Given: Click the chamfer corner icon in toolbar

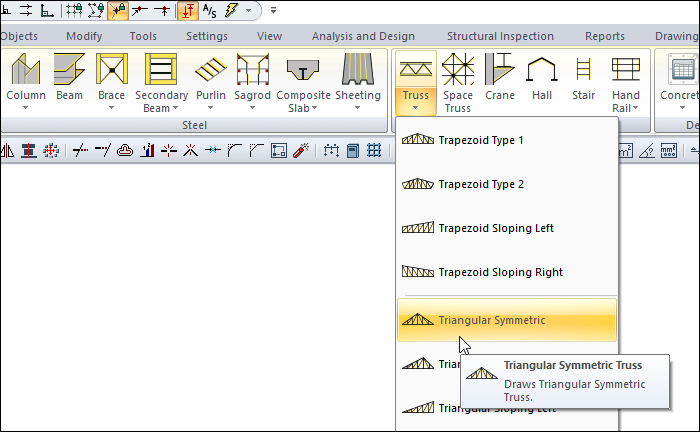Looking at the screenshot, I should point(256,151).
